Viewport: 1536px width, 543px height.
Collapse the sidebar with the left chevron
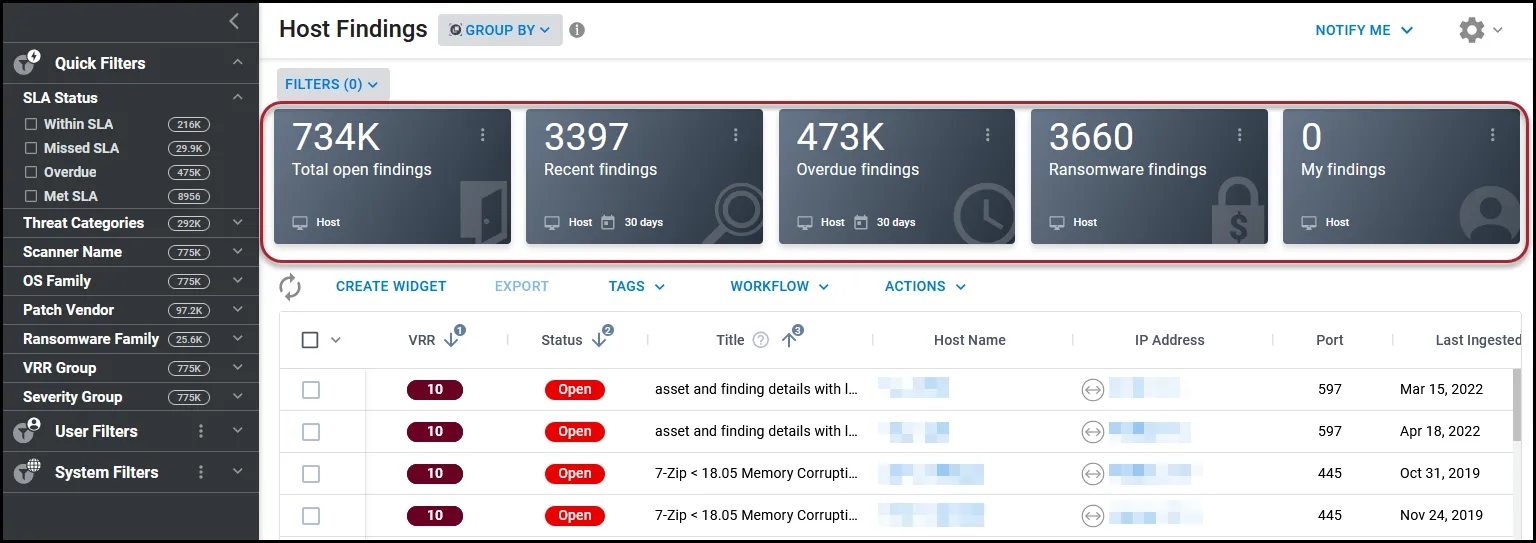pos(234,21)
